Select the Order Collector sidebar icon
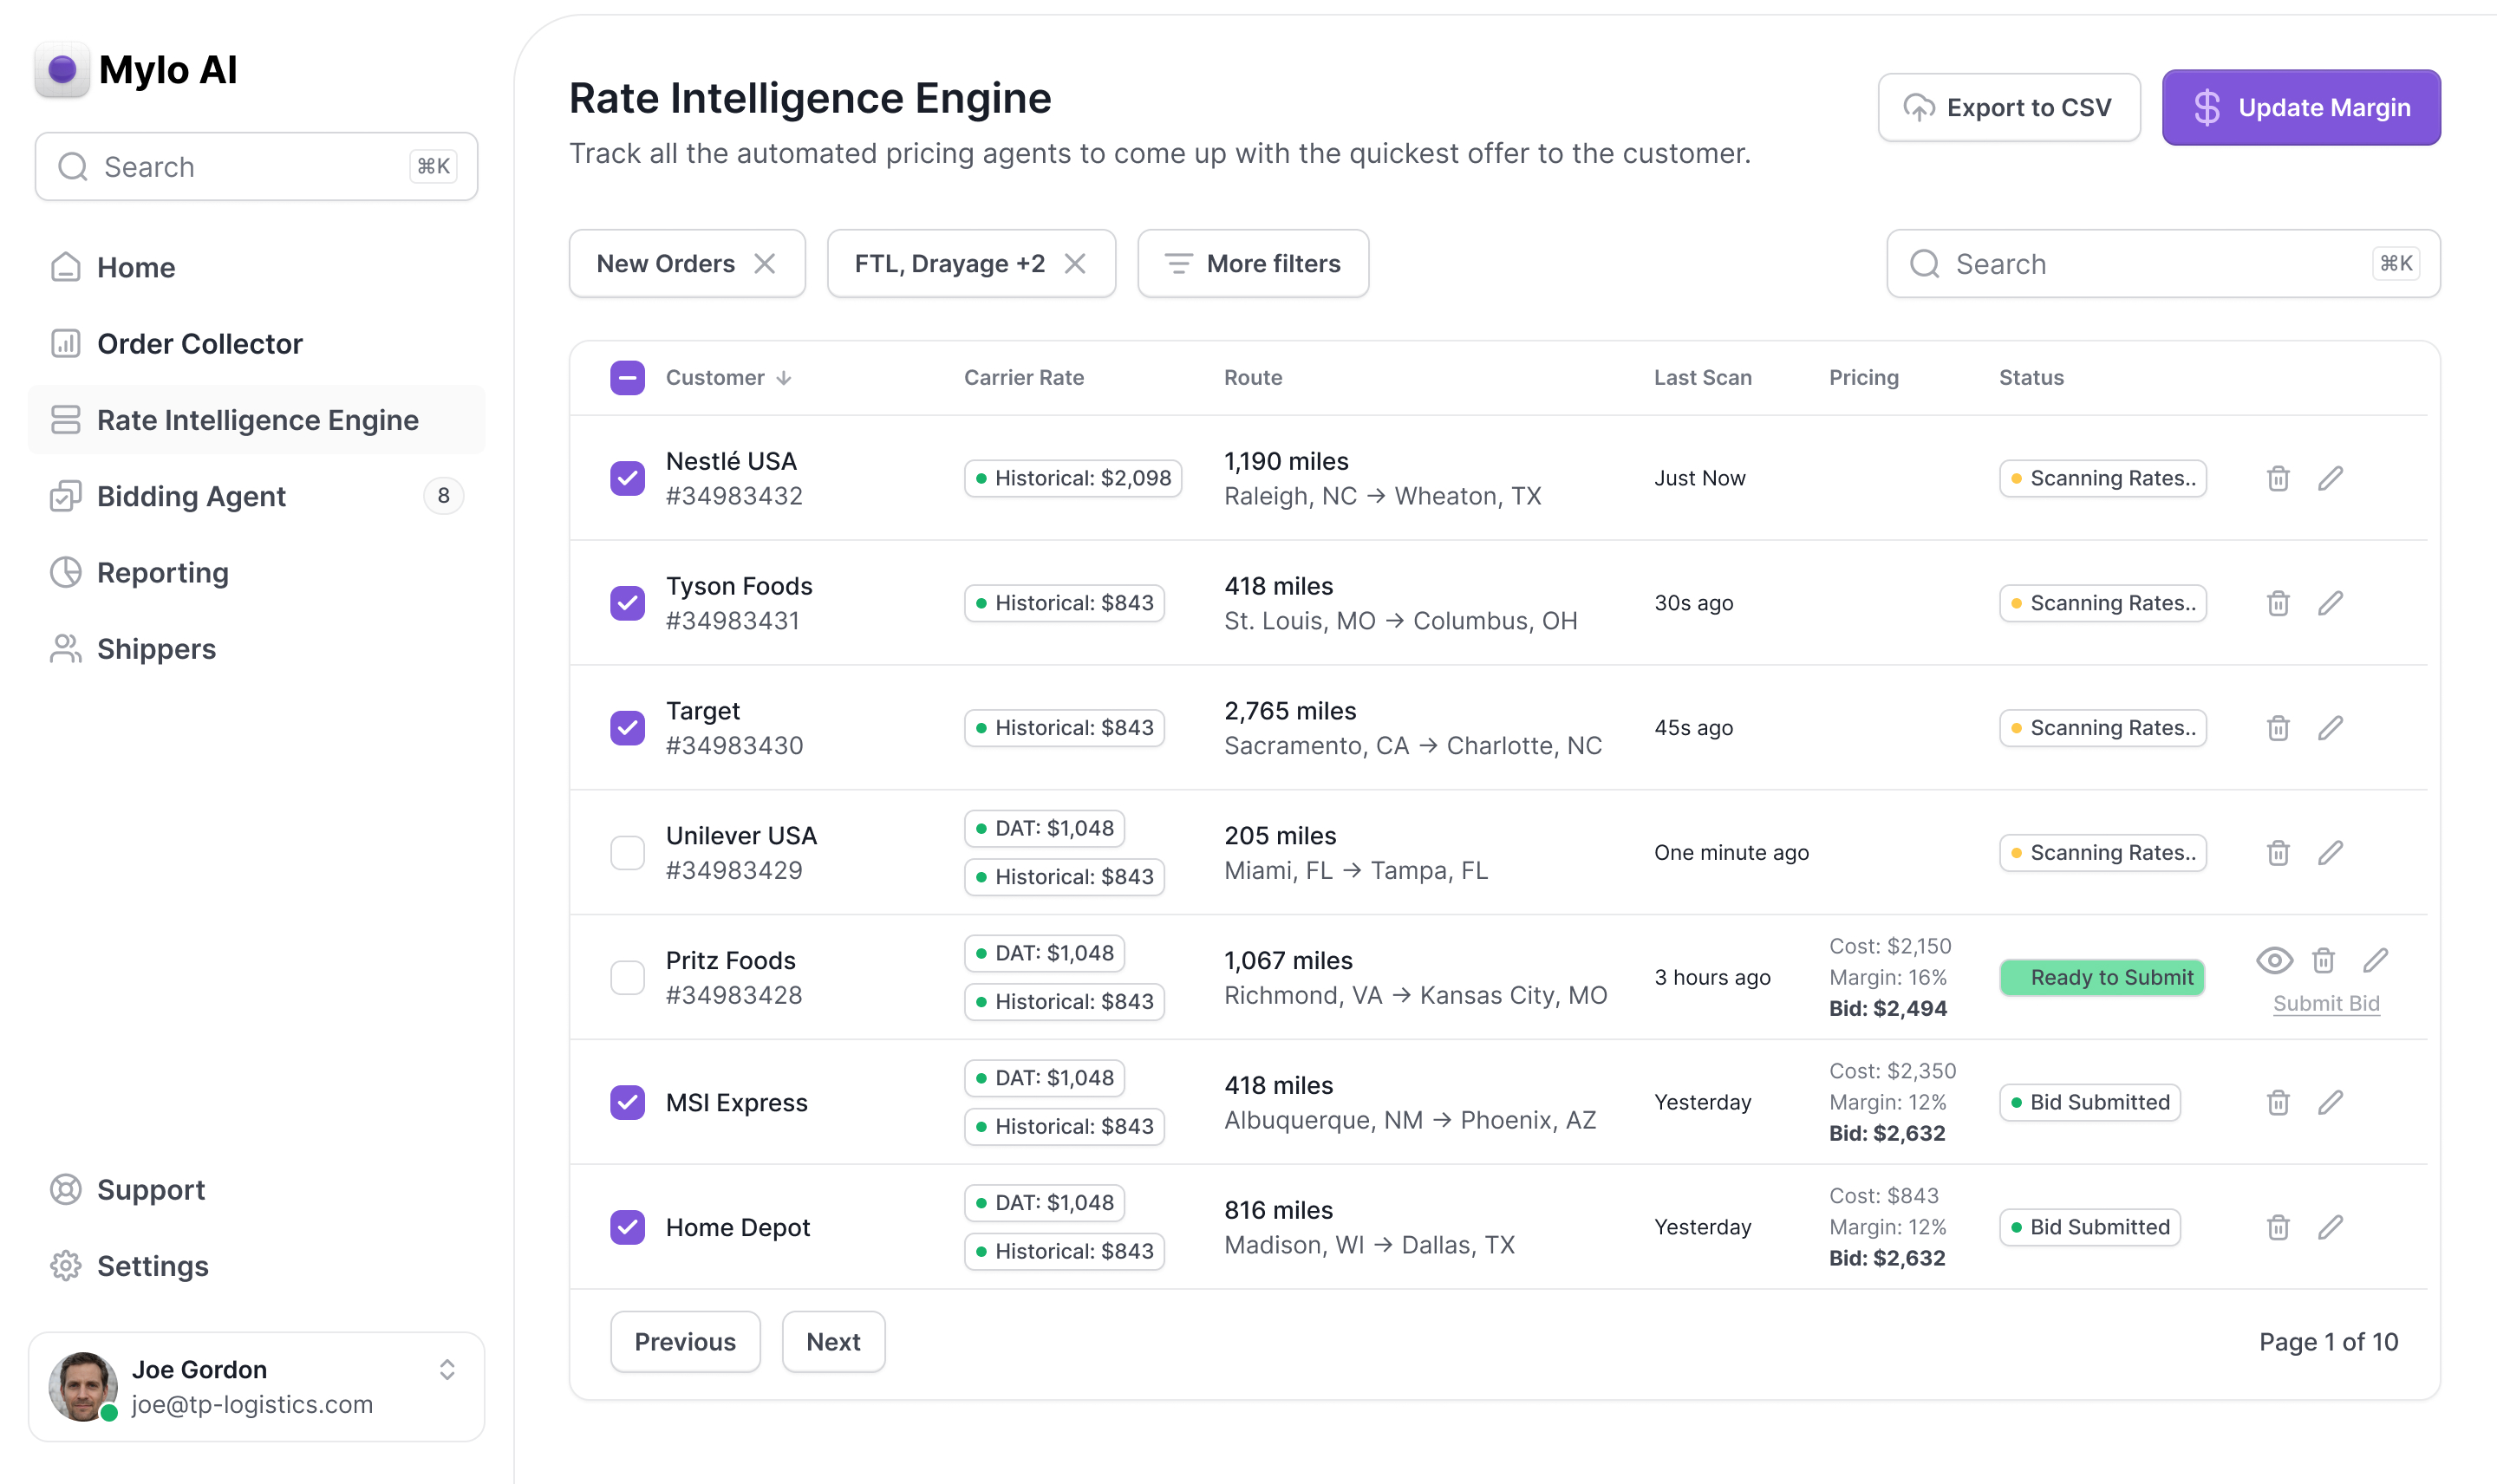The width and height of the screenshot is (2497, 1484). click(x=65, y=343)
